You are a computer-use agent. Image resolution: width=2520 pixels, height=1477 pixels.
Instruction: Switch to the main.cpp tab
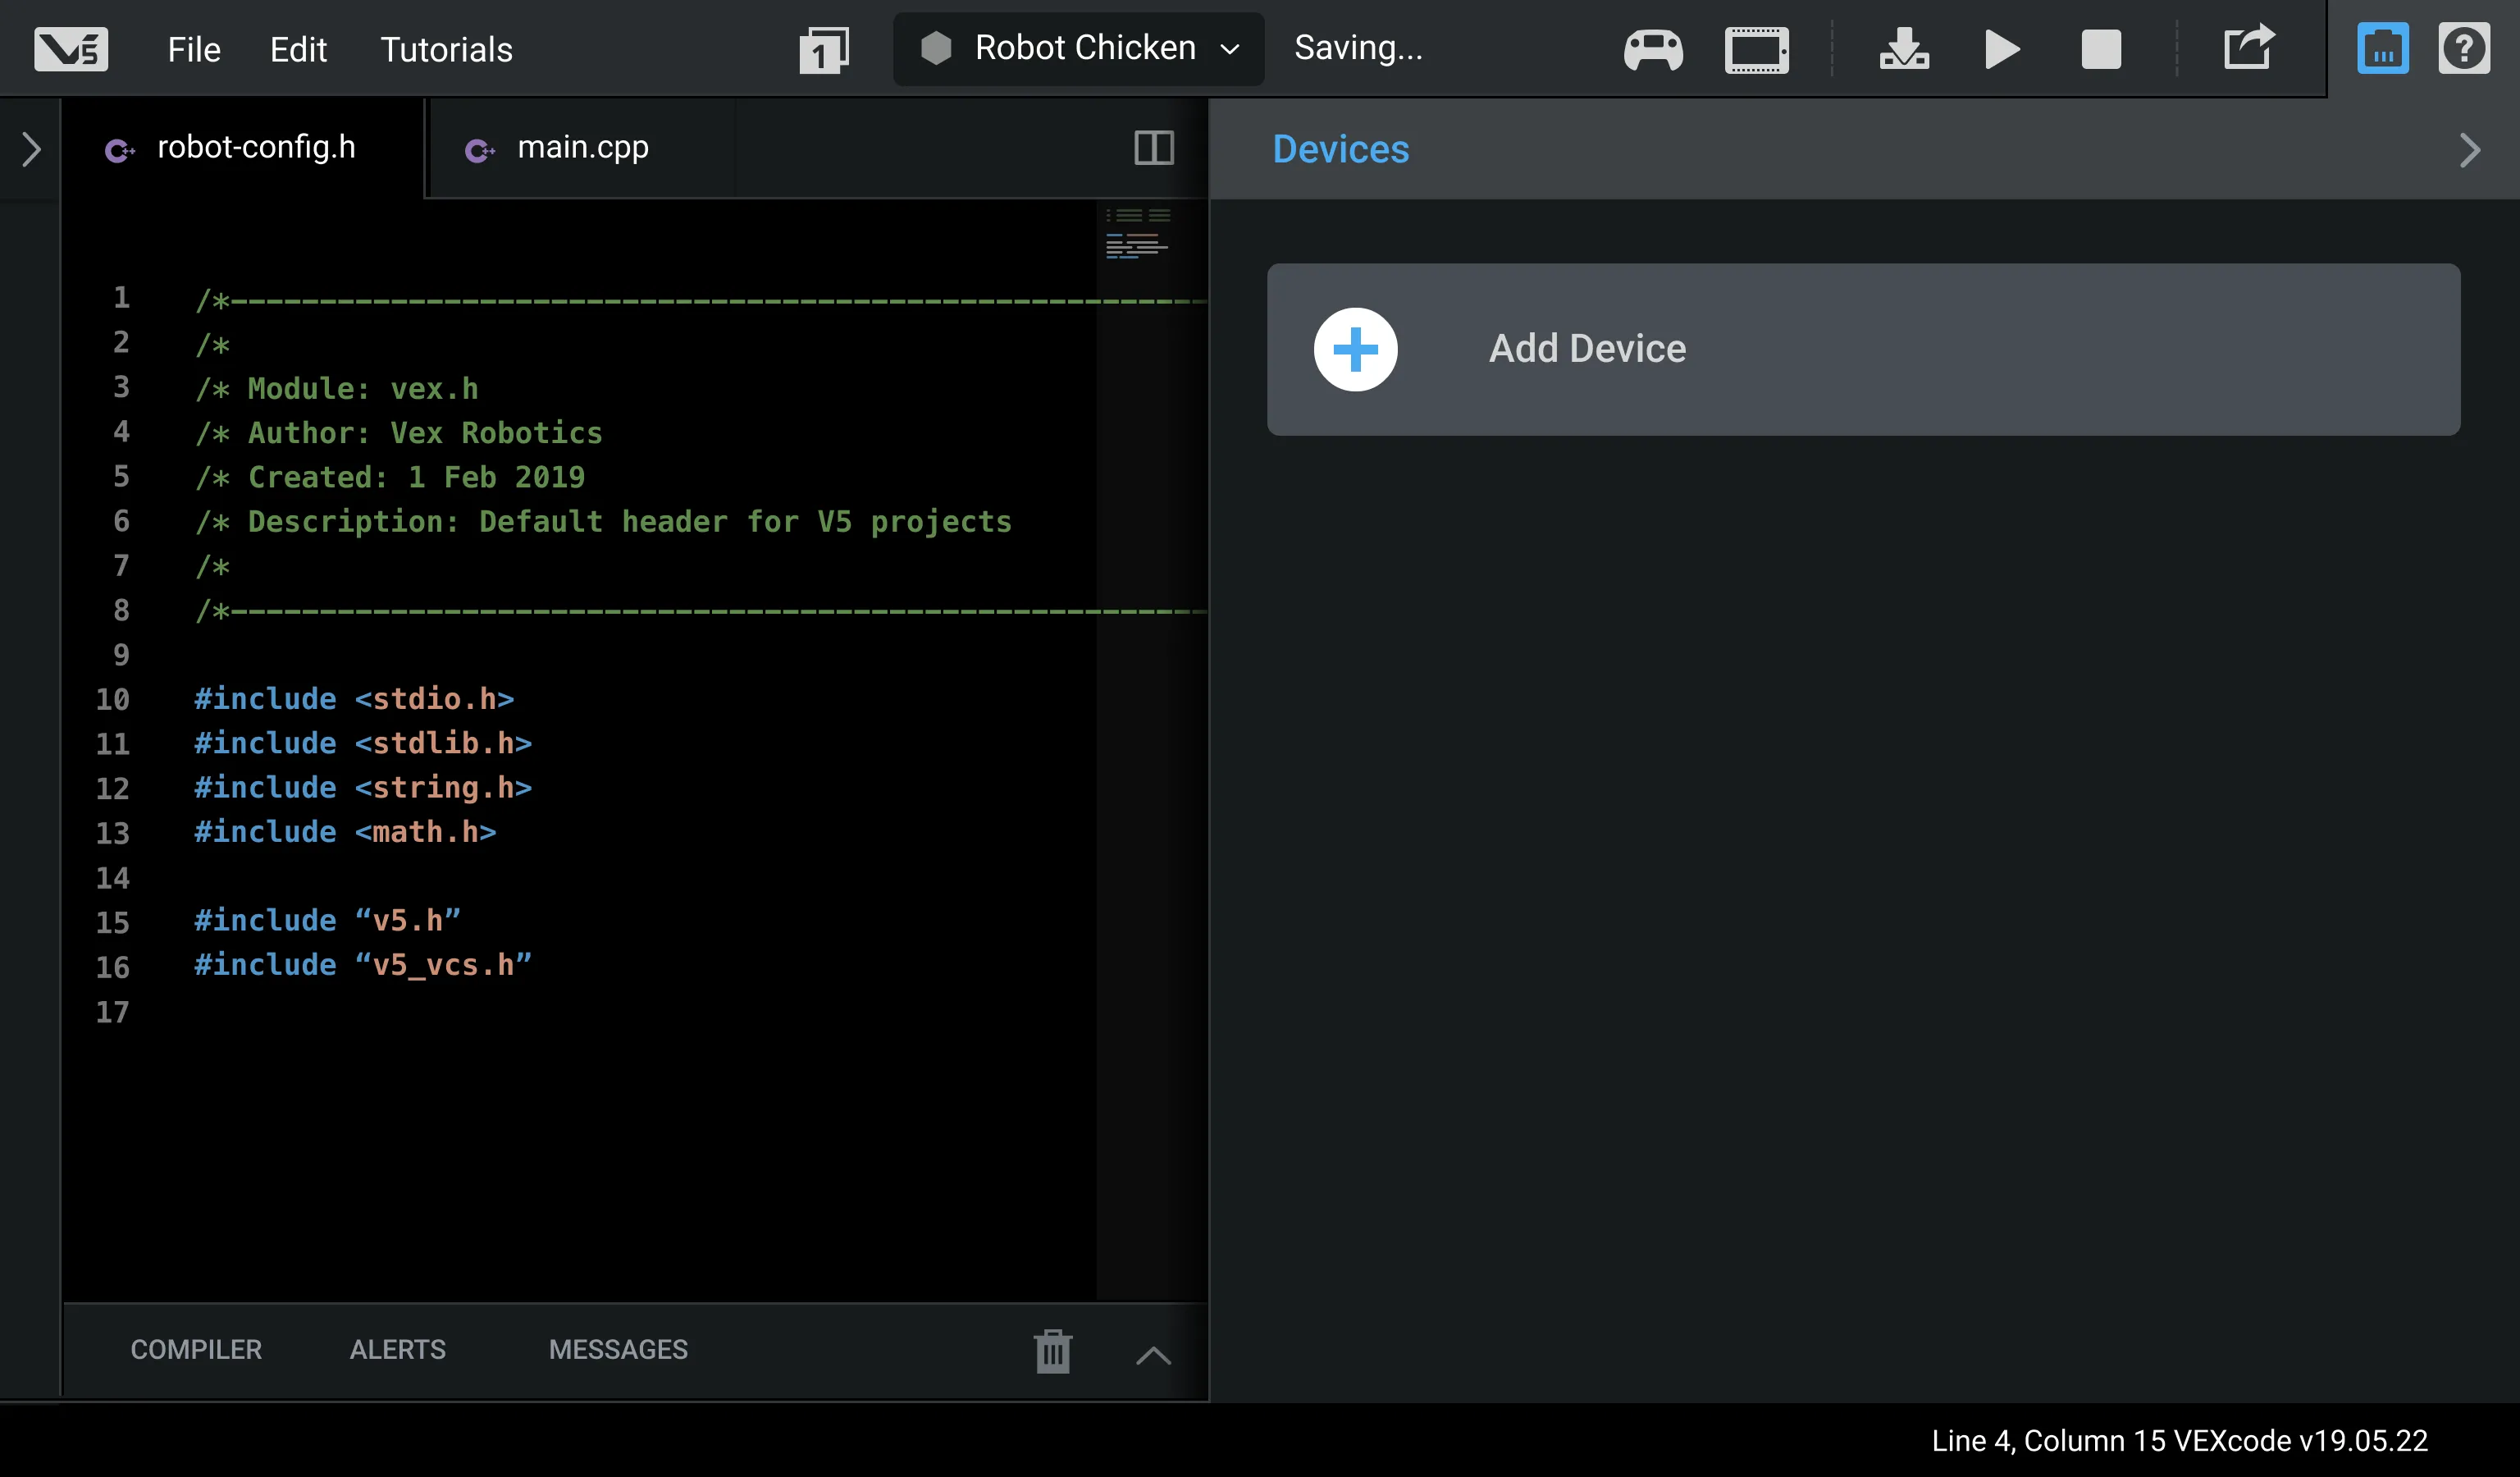pos(582,148)
